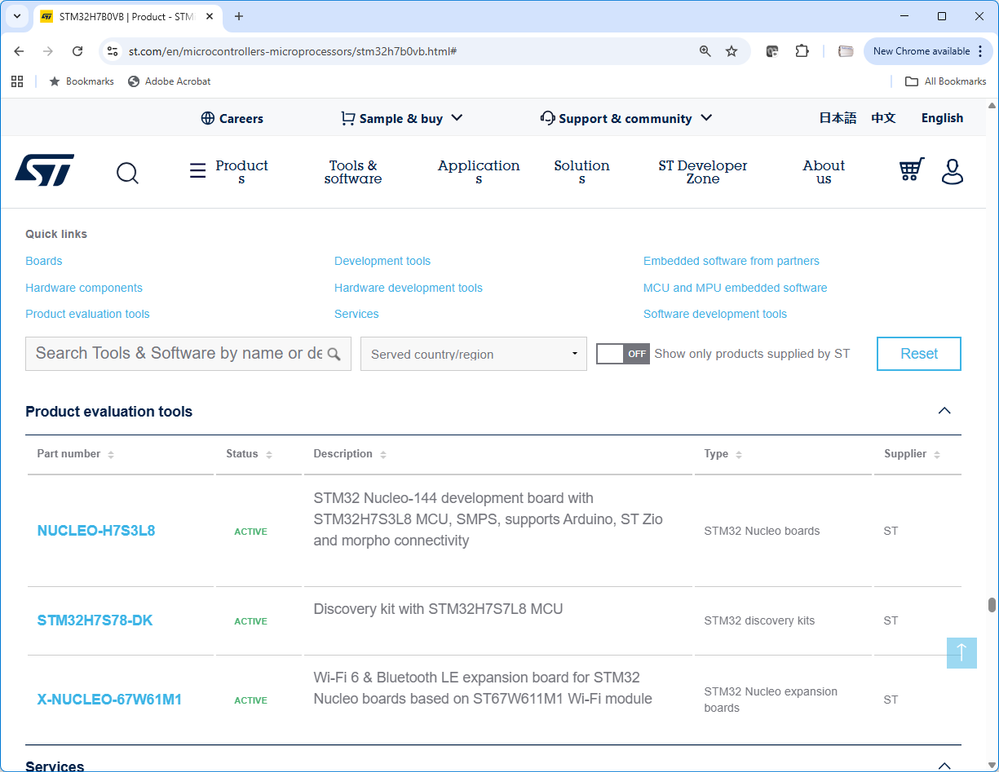The image size is (999, 772).
Task: Go back with browser back arrow
Action: pos(19,51)
